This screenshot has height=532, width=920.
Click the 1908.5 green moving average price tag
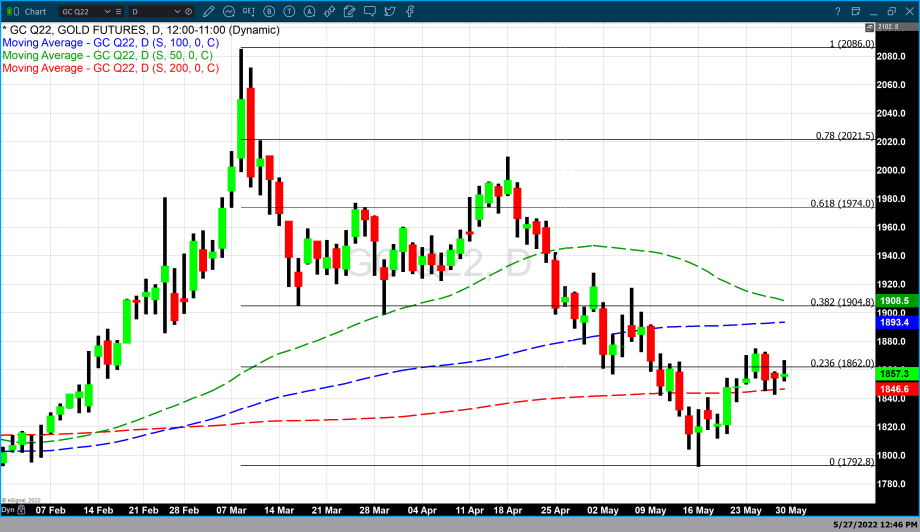(x=895, y=300)
